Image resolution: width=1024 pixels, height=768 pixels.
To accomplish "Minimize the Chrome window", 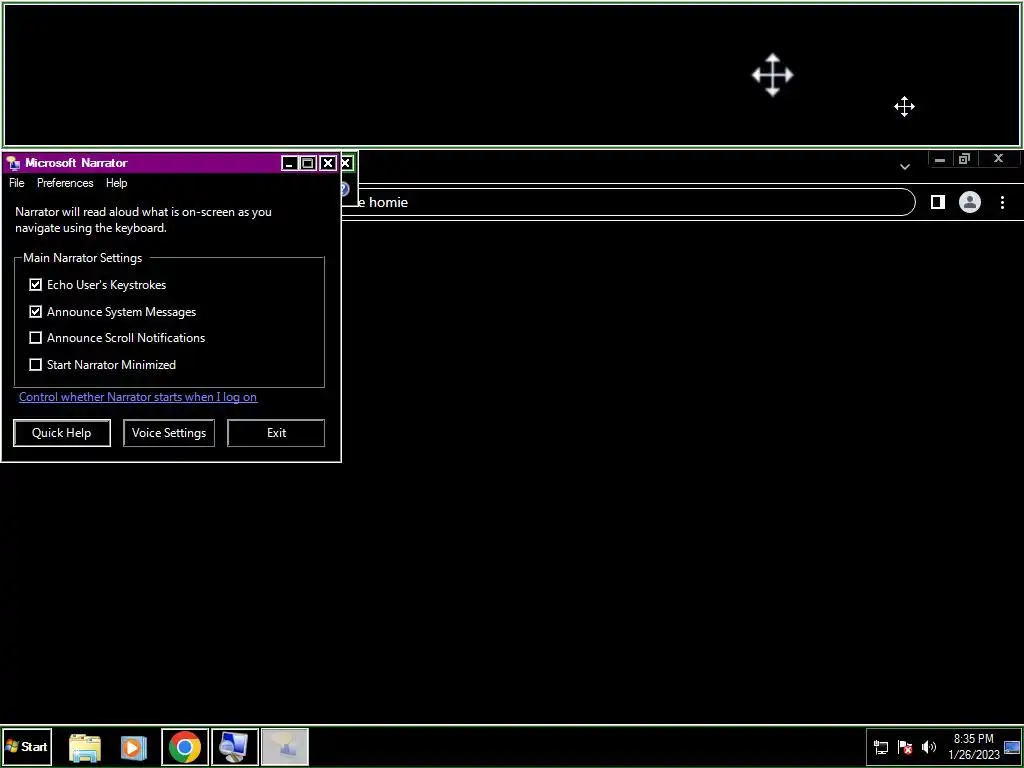I will point(939,159).
